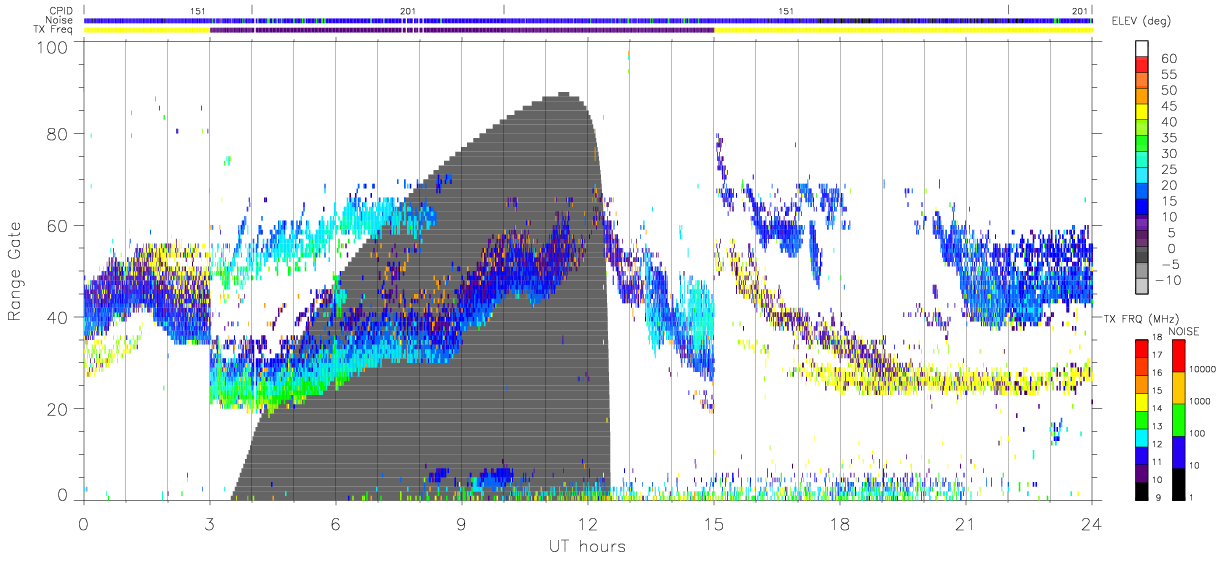Pick the cyan 20-25 swatch on ELEV colorbar

pyautogui.click(x=1142, y=177)
